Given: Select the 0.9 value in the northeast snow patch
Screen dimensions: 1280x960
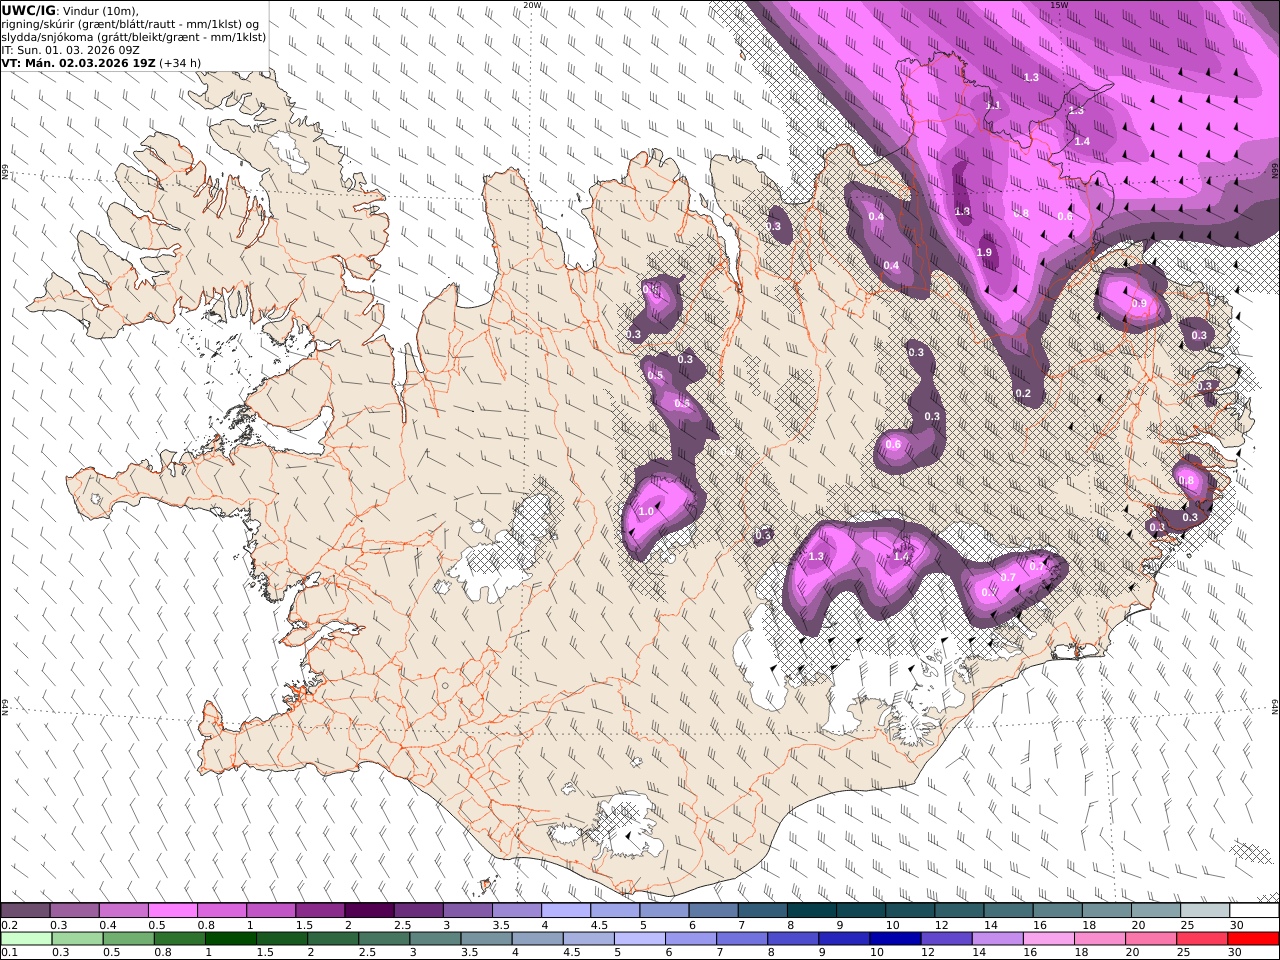Looking at the screenshot, I should (x=1138, y=304).
